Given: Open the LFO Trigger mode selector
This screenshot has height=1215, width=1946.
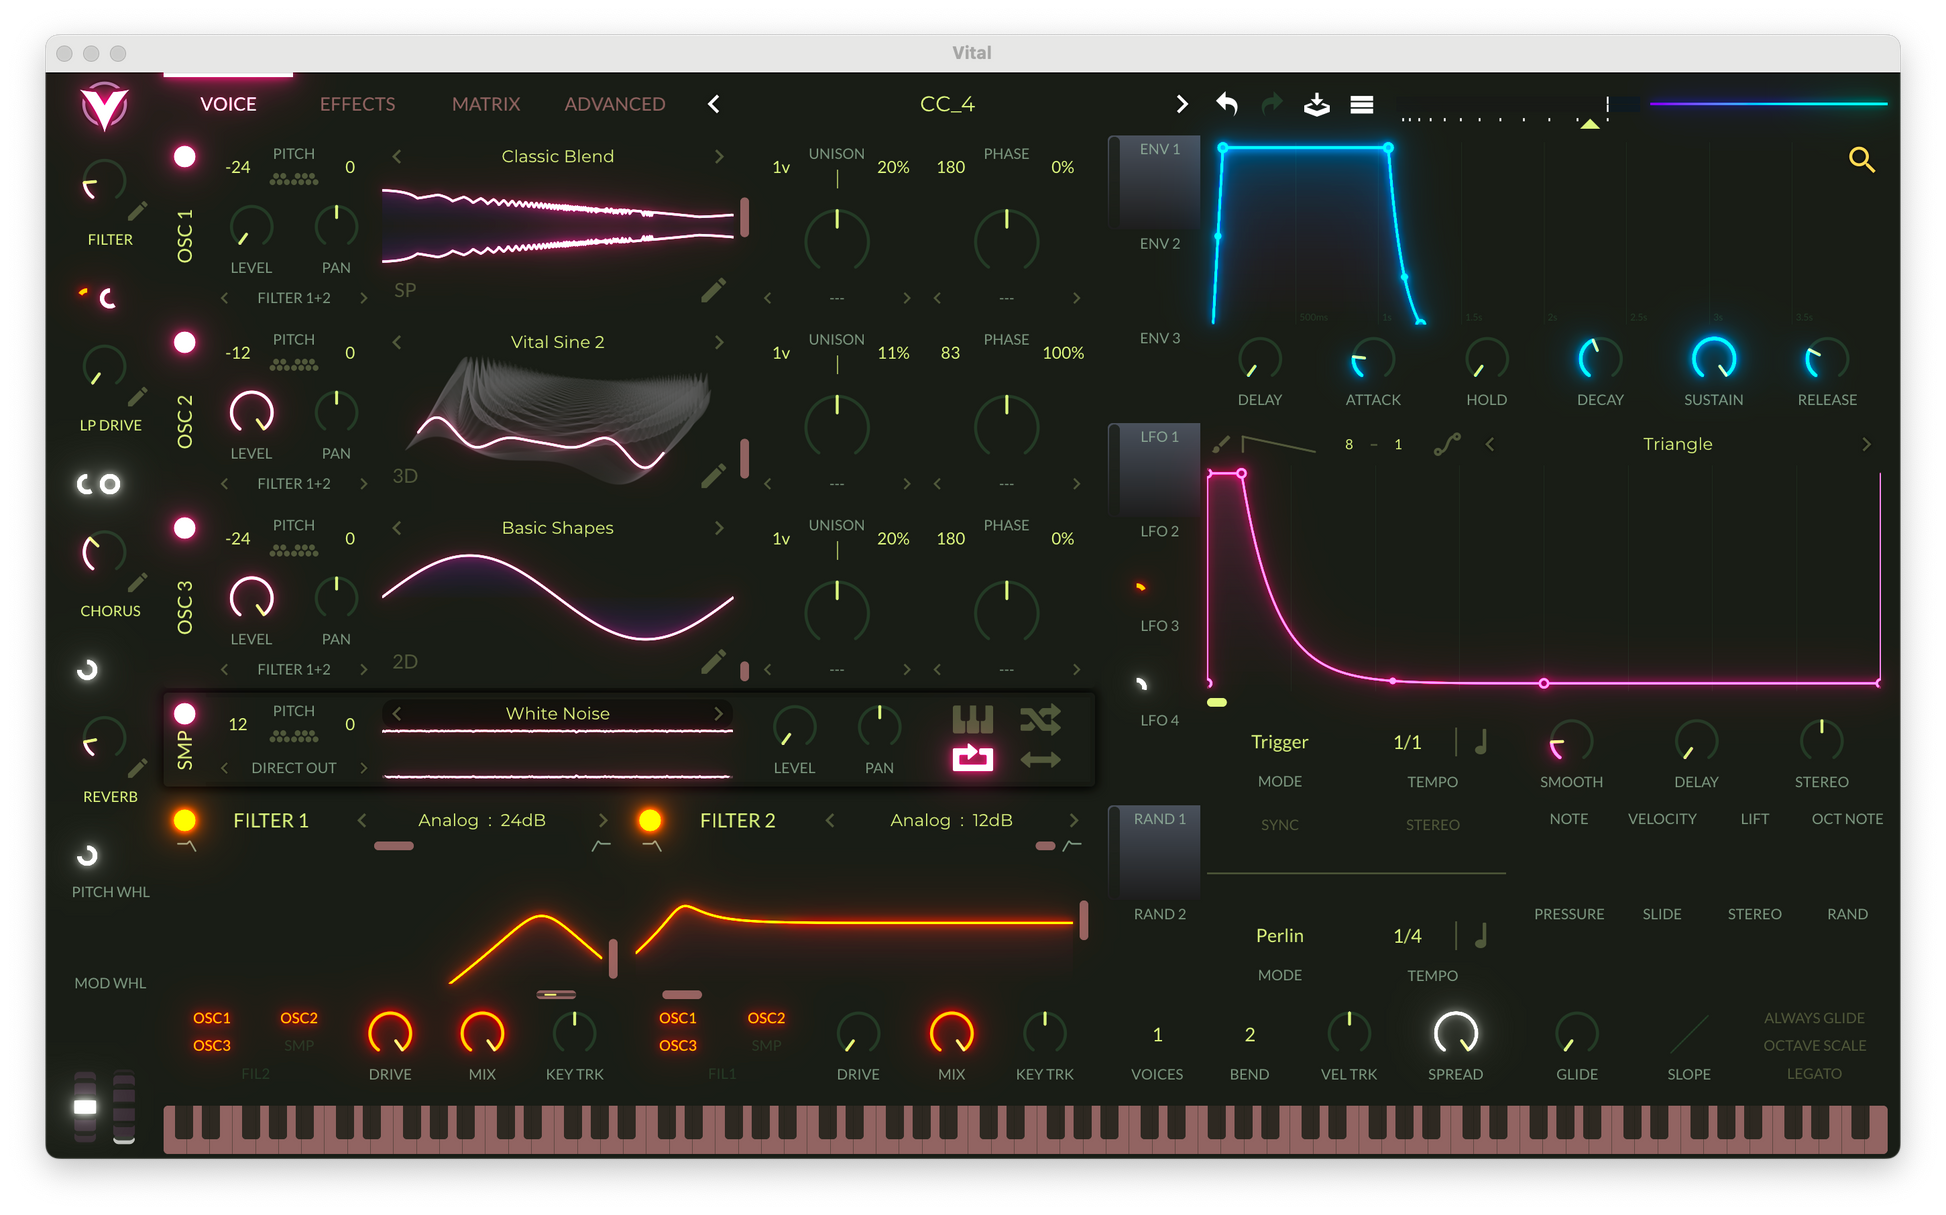Looking at the screenshot, I should click(x=1279, y=742).
